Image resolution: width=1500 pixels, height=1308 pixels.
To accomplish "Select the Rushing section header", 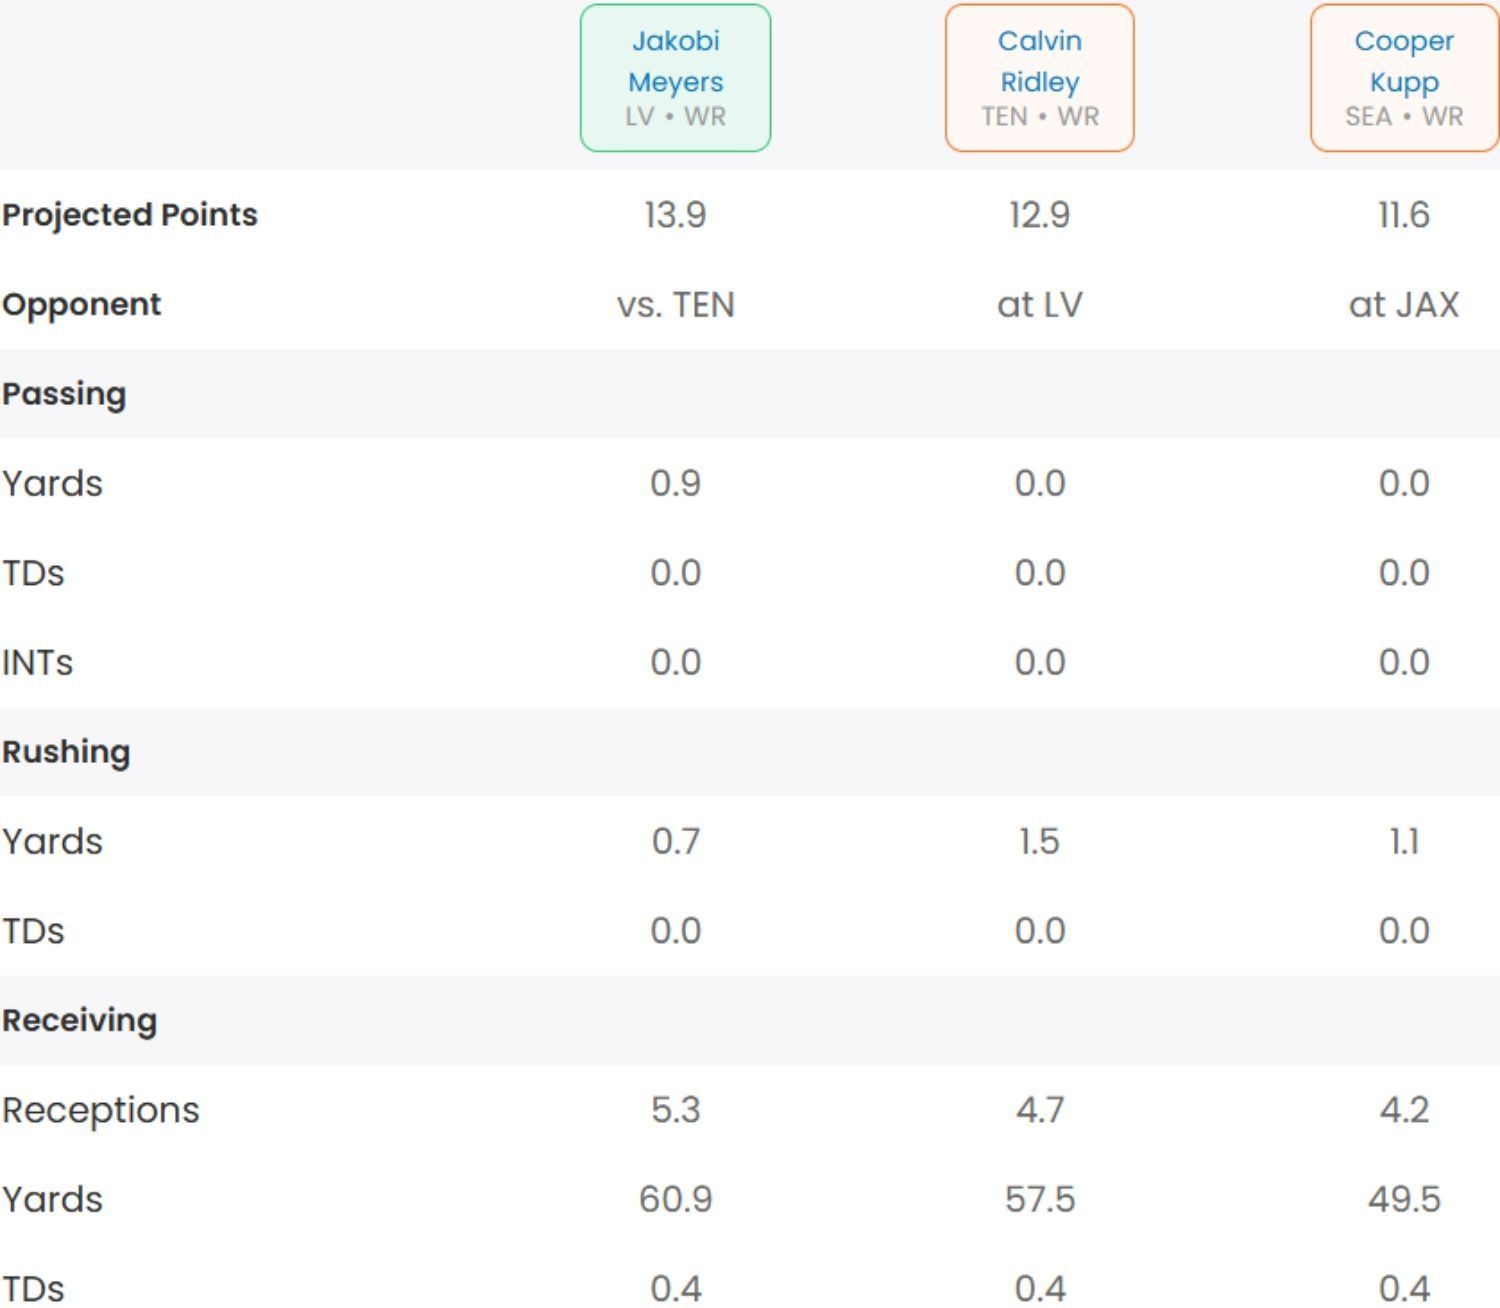I will (x=66, y=752).
